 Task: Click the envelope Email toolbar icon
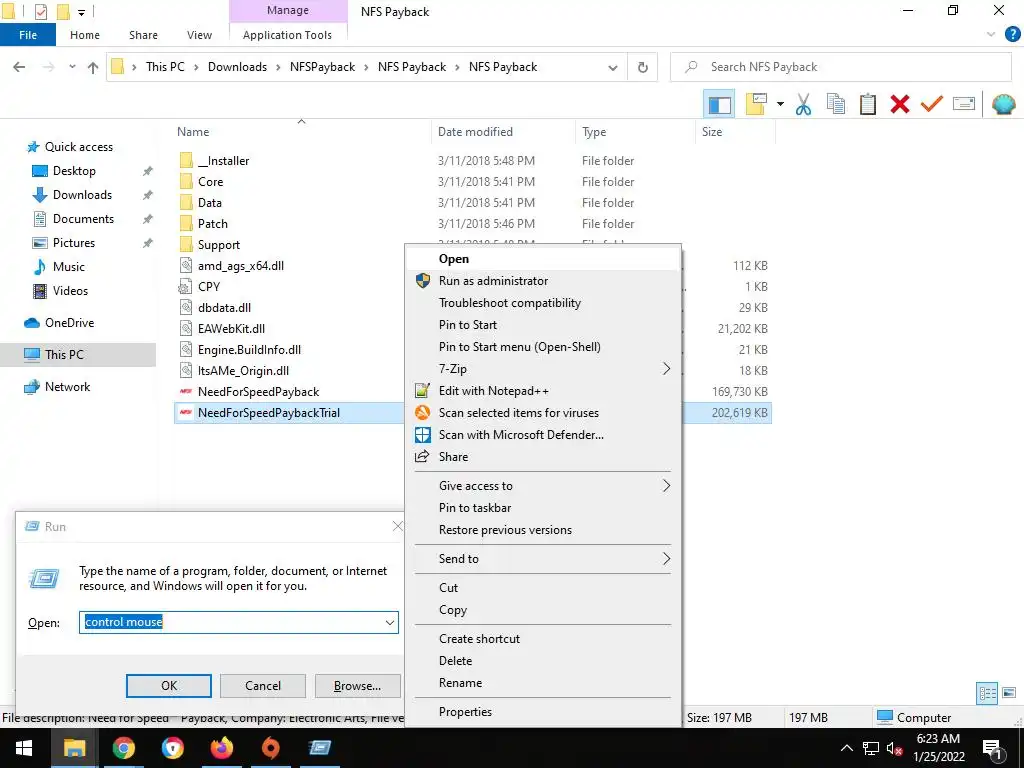(x=964, y=104)
